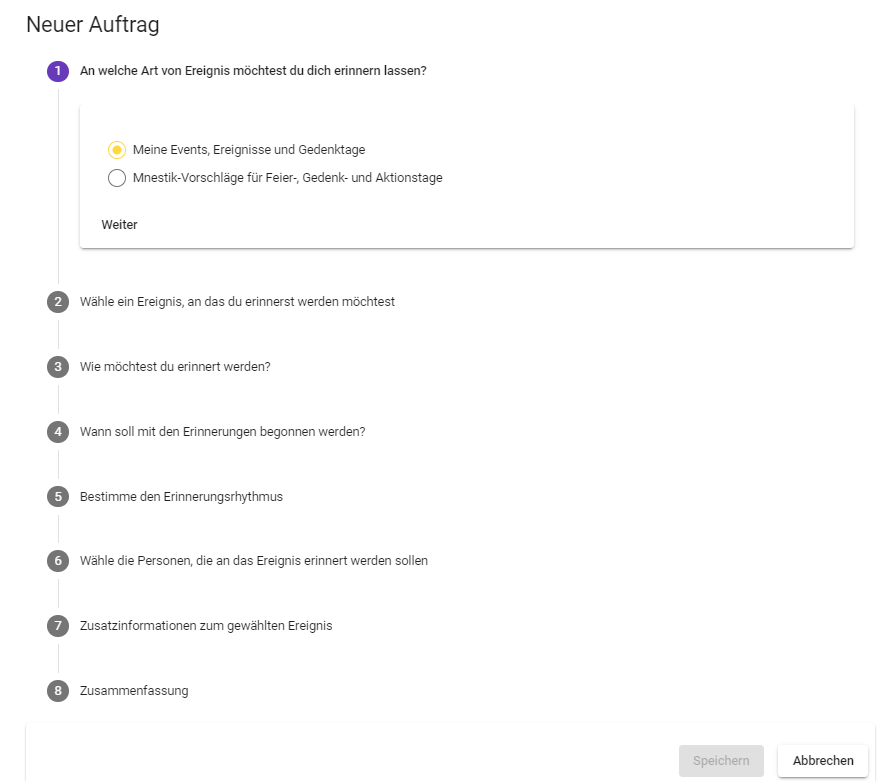The width and height of the screenshot is (886, 781).
Task: Click the step 3 number circle
Action: (x=58, y=366)
